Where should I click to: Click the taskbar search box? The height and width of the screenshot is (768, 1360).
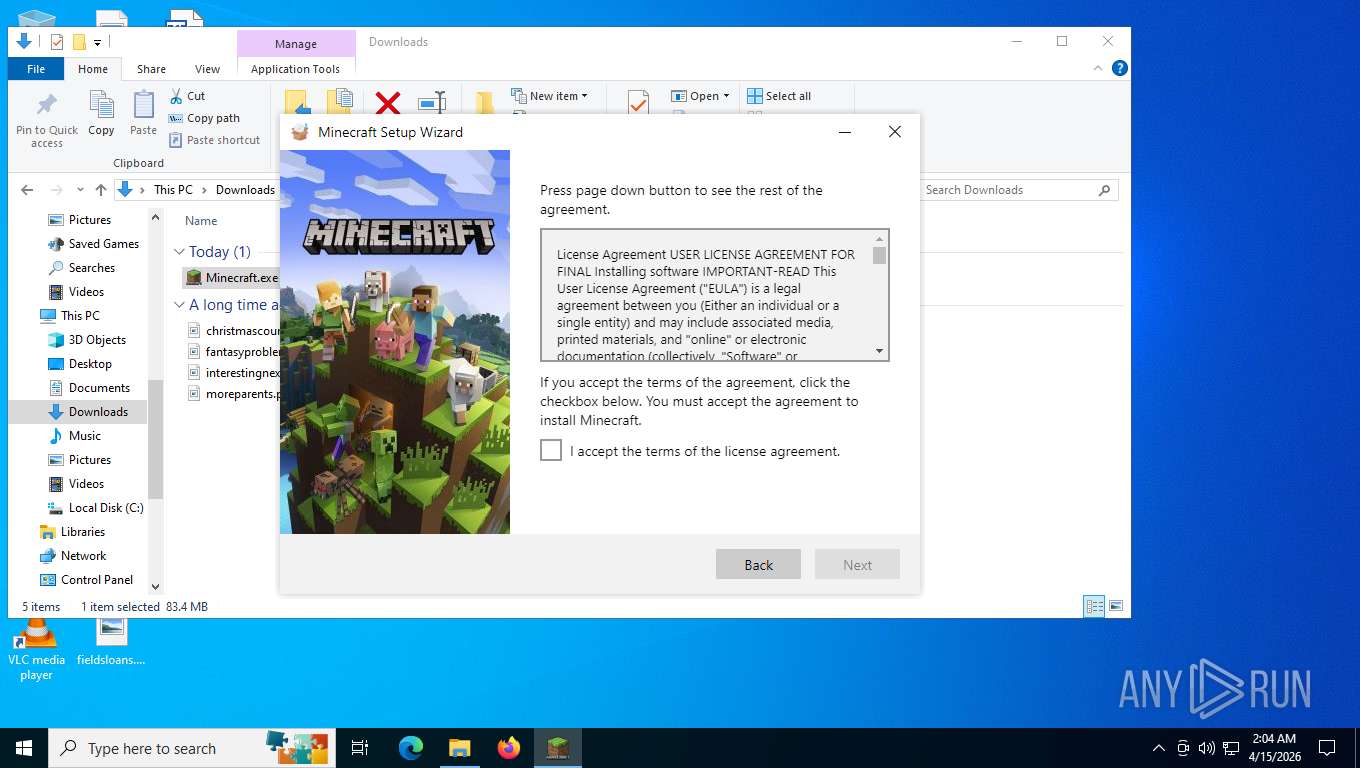click(192, 748)
